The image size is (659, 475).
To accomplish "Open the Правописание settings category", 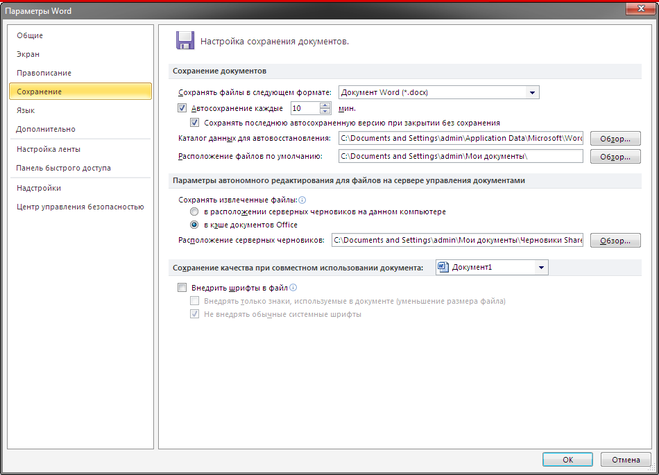I will coord(80,73).
